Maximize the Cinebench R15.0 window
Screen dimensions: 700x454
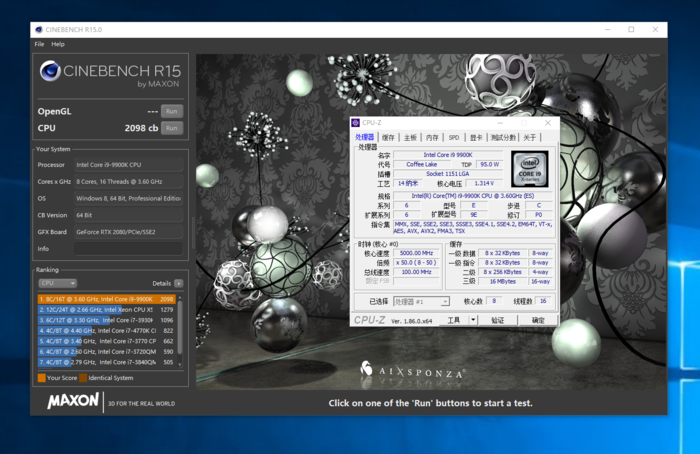631,29
